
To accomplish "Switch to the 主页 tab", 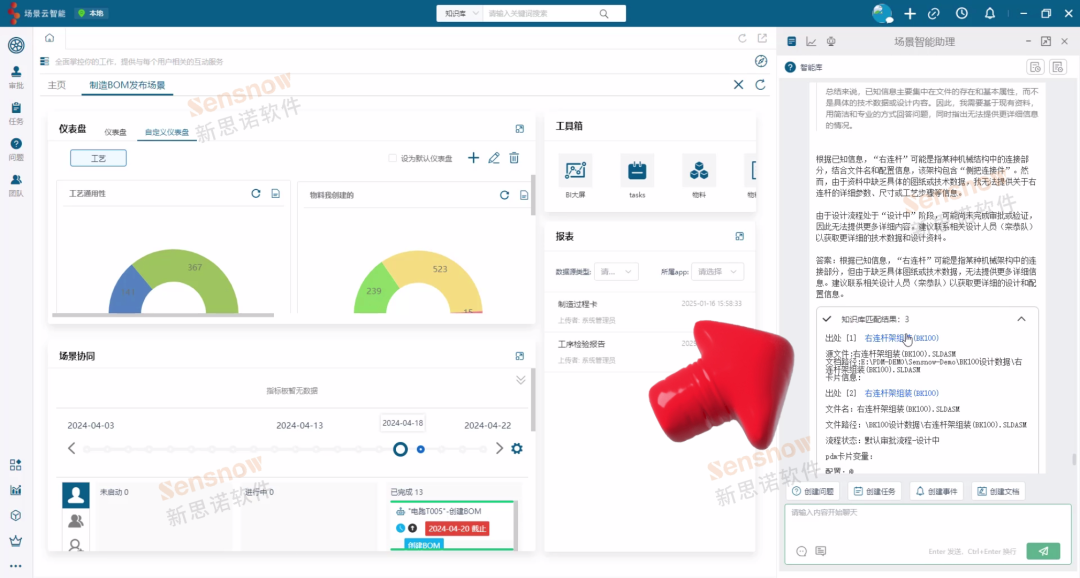I will [57, 86].
